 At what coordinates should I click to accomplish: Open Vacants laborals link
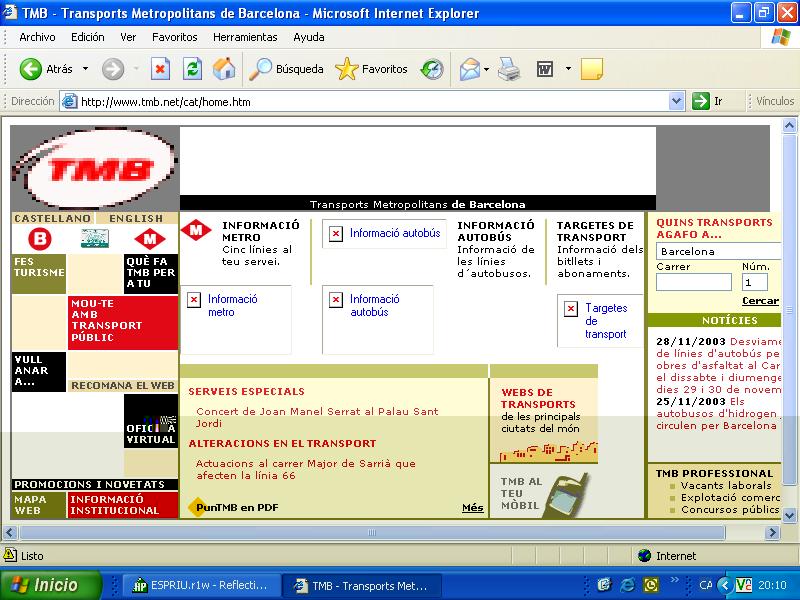tap(726, 485)
